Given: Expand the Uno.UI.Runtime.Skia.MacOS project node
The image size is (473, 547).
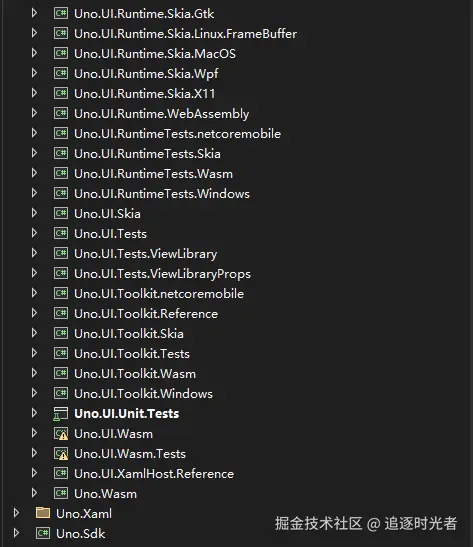Looking at the screenshot, I should (x=34, y=53).
